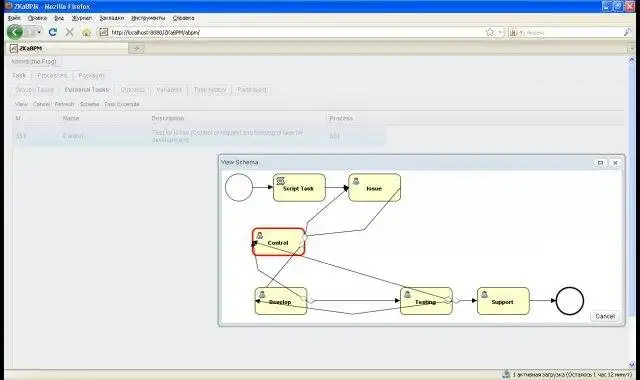Click the Script Task node icon

click(x=280, y=181)
